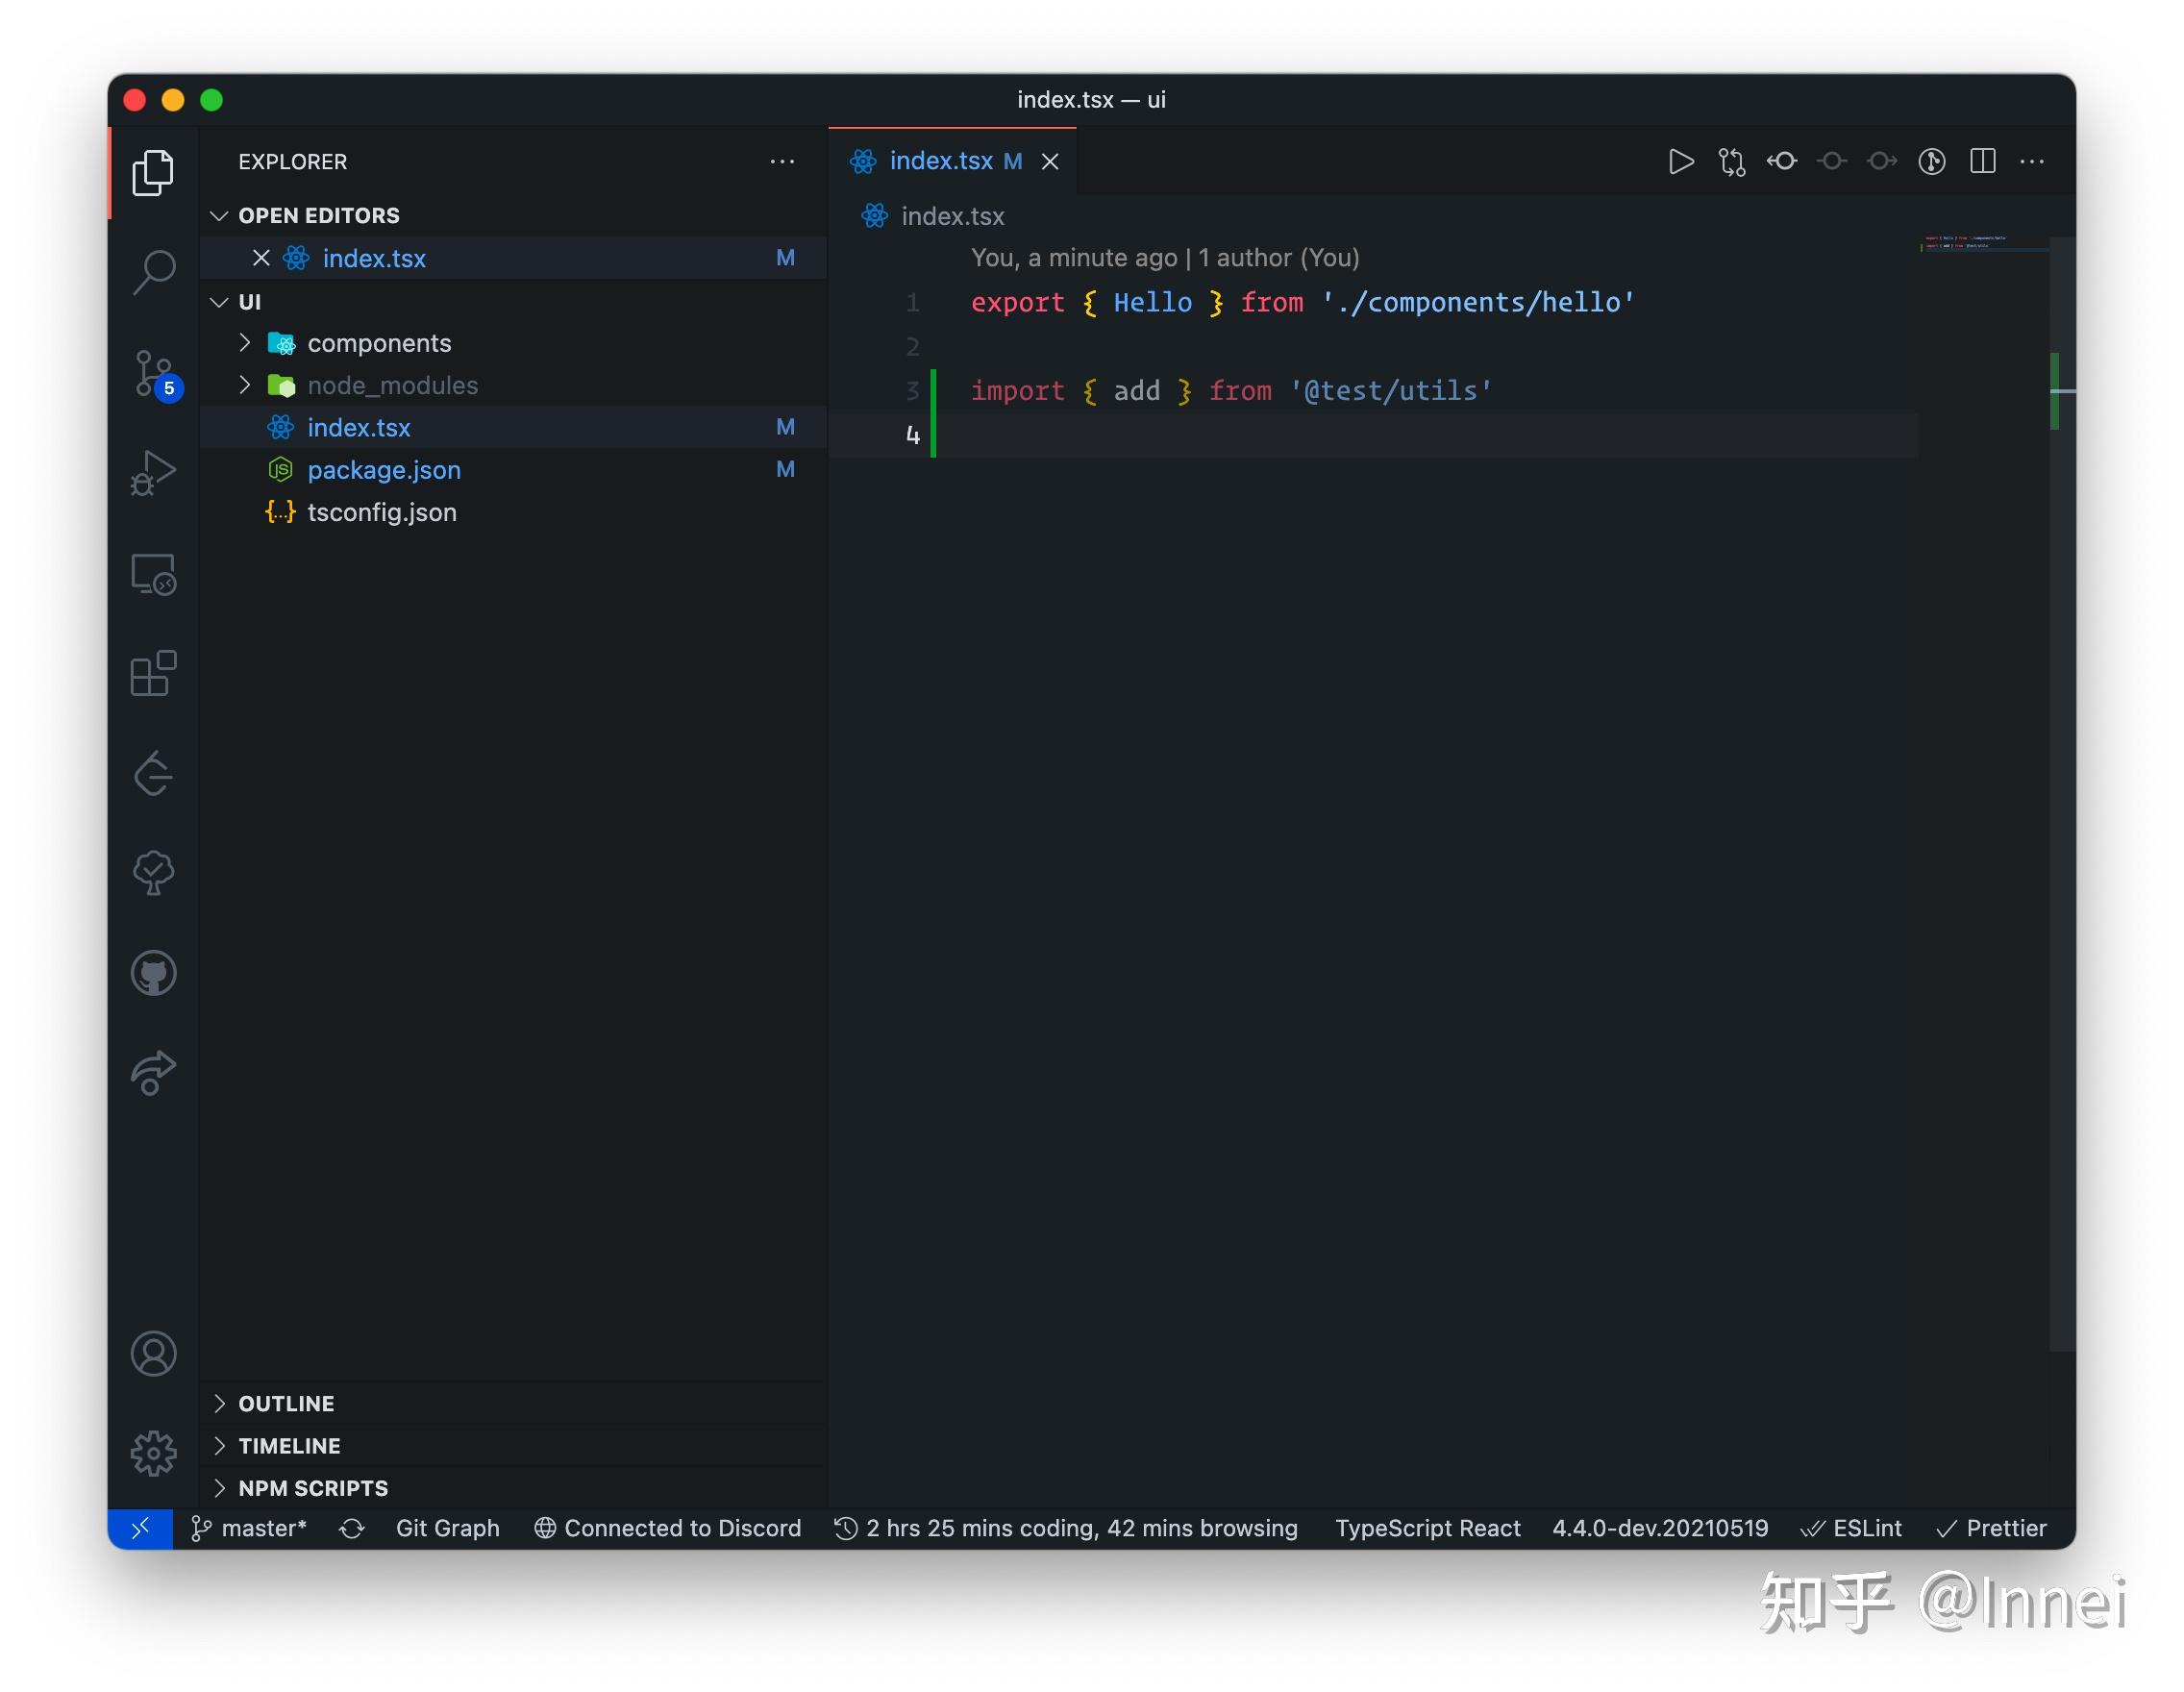Toggle ESLint in status bar
The image size is (2184, 1692).
[1851, 1528]
